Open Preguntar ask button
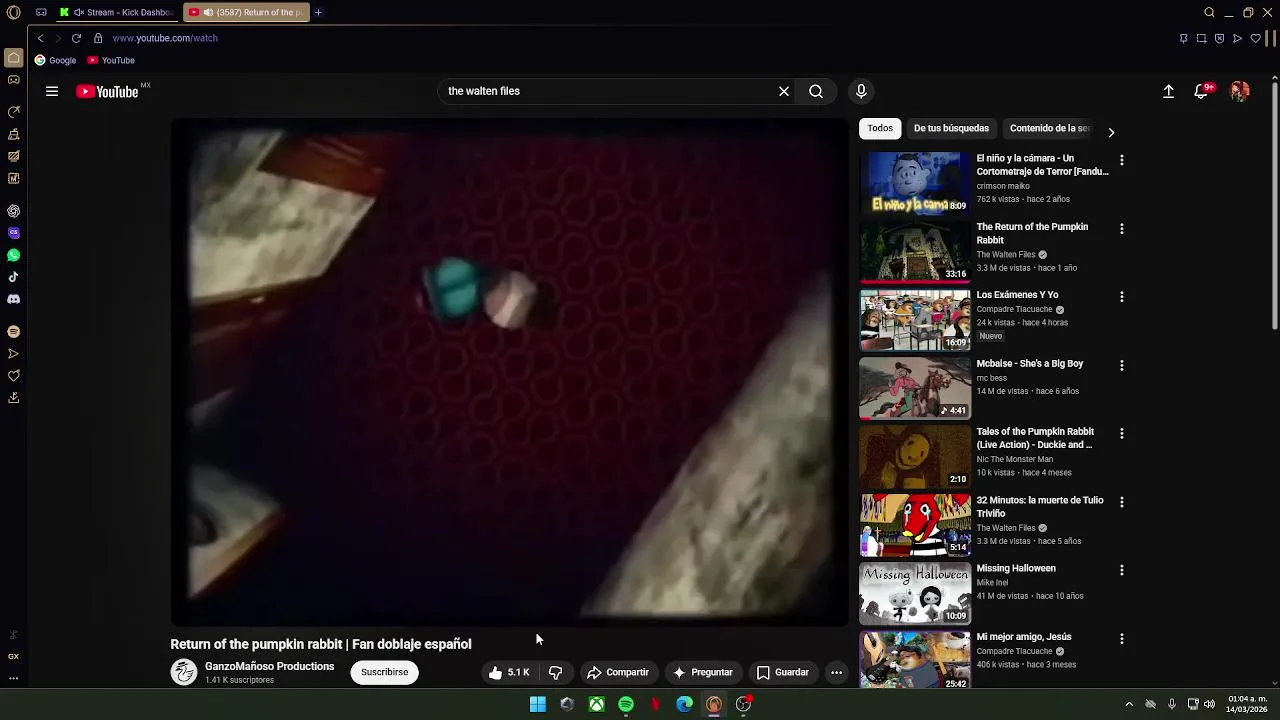The image size is (1280, 720). coord(703,672)
